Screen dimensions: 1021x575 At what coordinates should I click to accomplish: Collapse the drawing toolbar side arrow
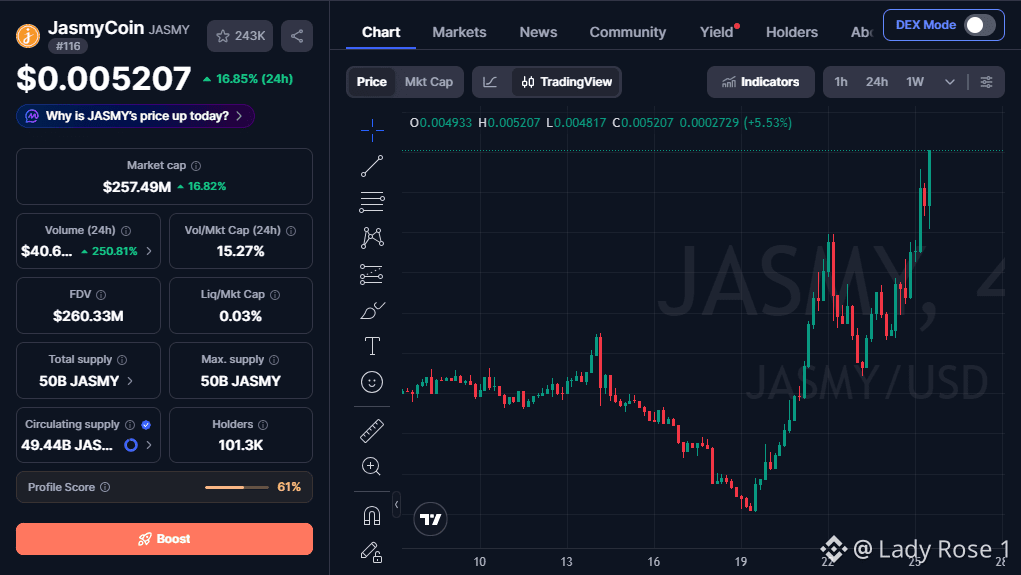pos(396,505)
